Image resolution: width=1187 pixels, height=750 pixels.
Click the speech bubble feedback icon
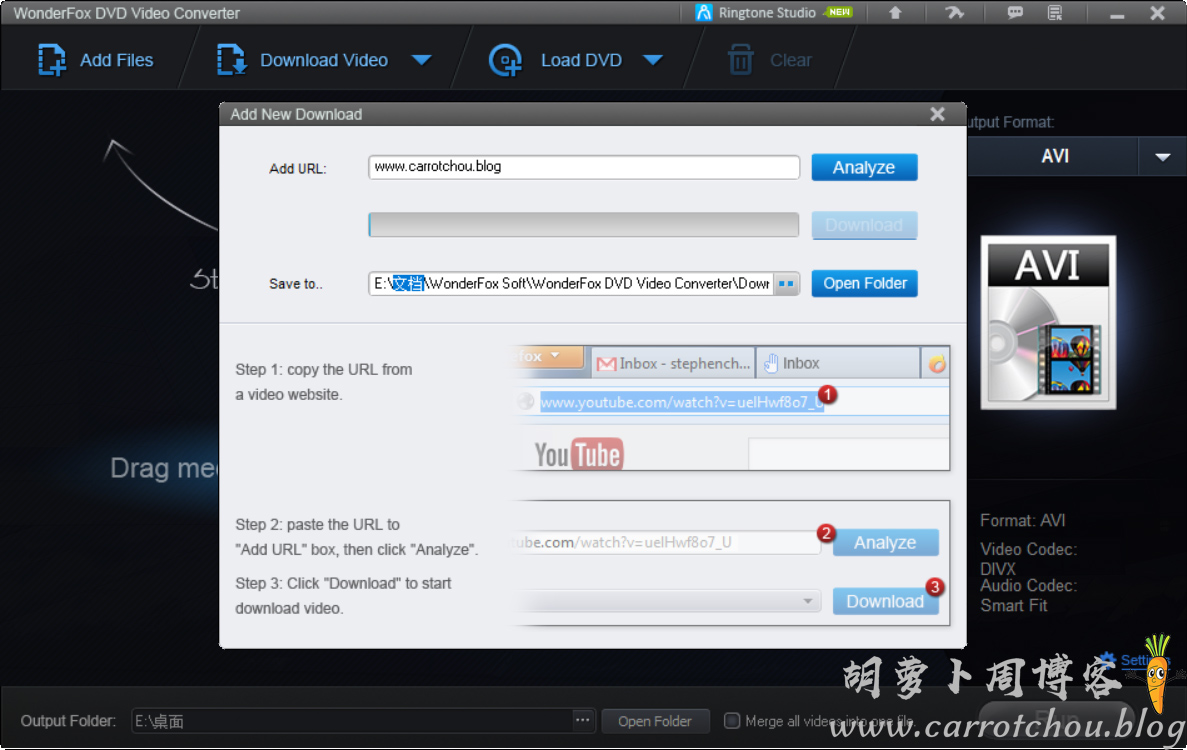click(x=1014, y=13)
